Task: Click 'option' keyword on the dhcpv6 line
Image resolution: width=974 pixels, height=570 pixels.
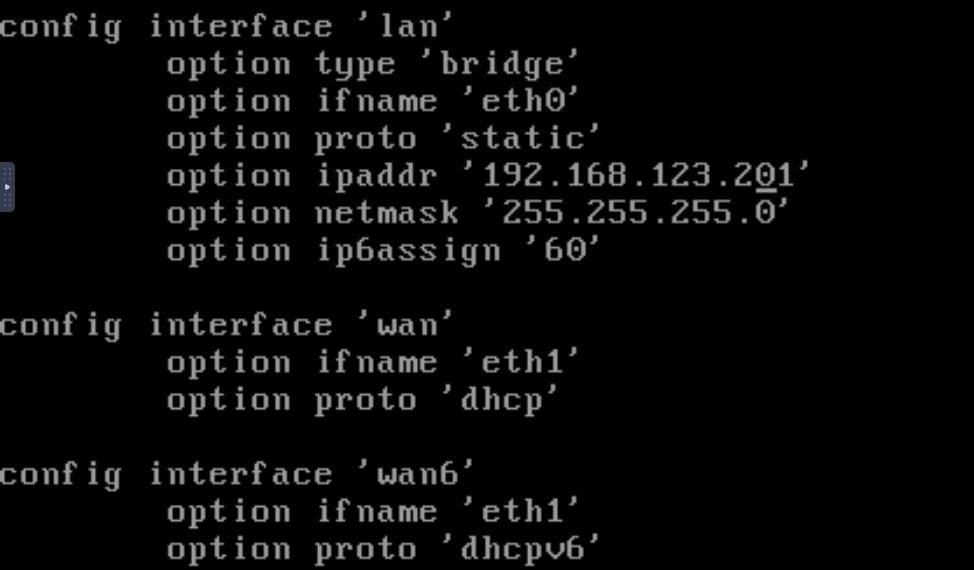Action: pos(229,549)
